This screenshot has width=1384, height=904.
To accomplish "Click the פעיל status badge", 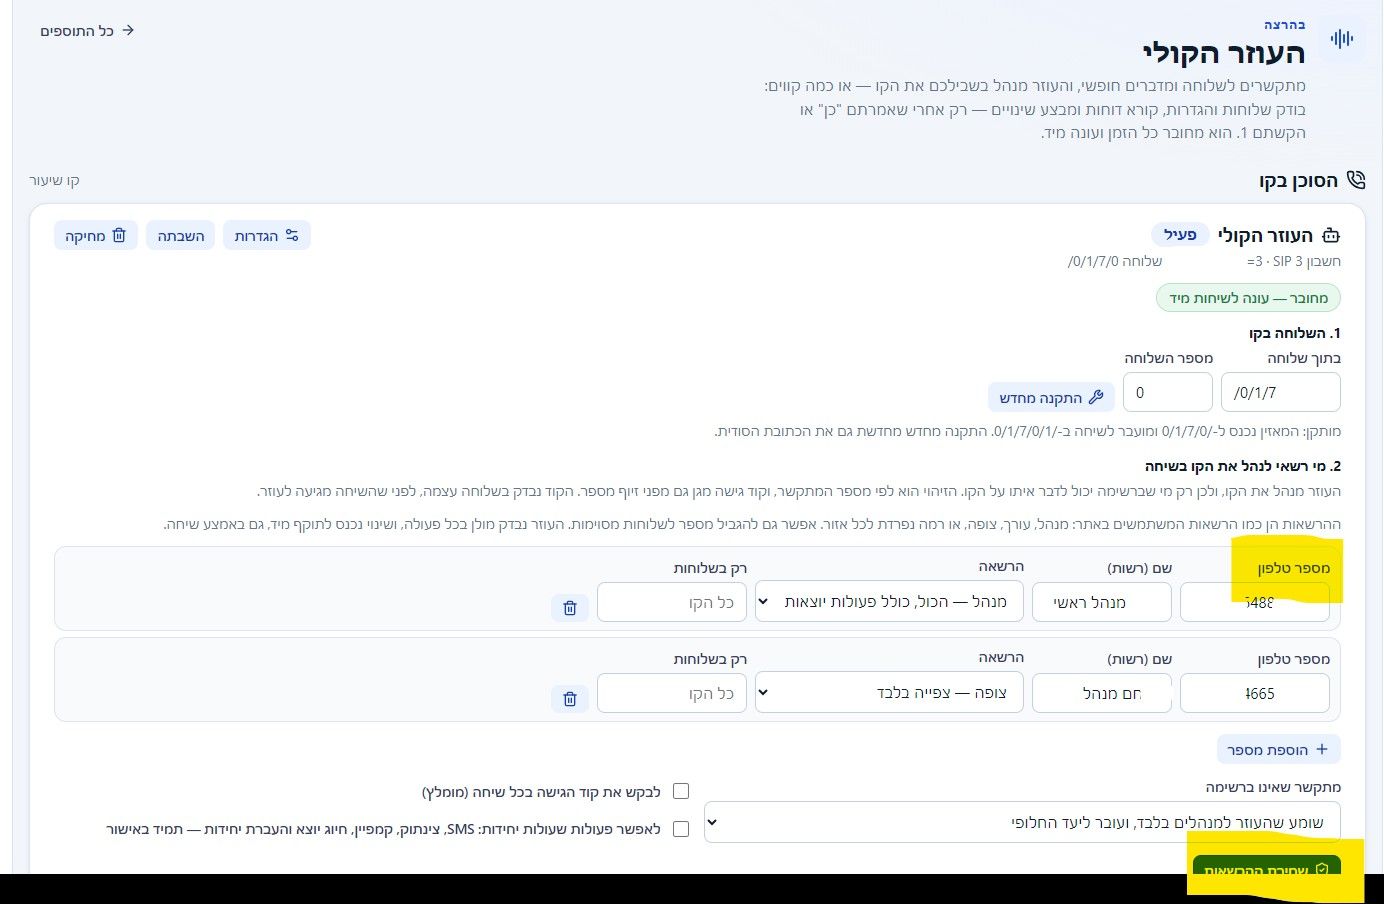I will [x=1180, y=235].
